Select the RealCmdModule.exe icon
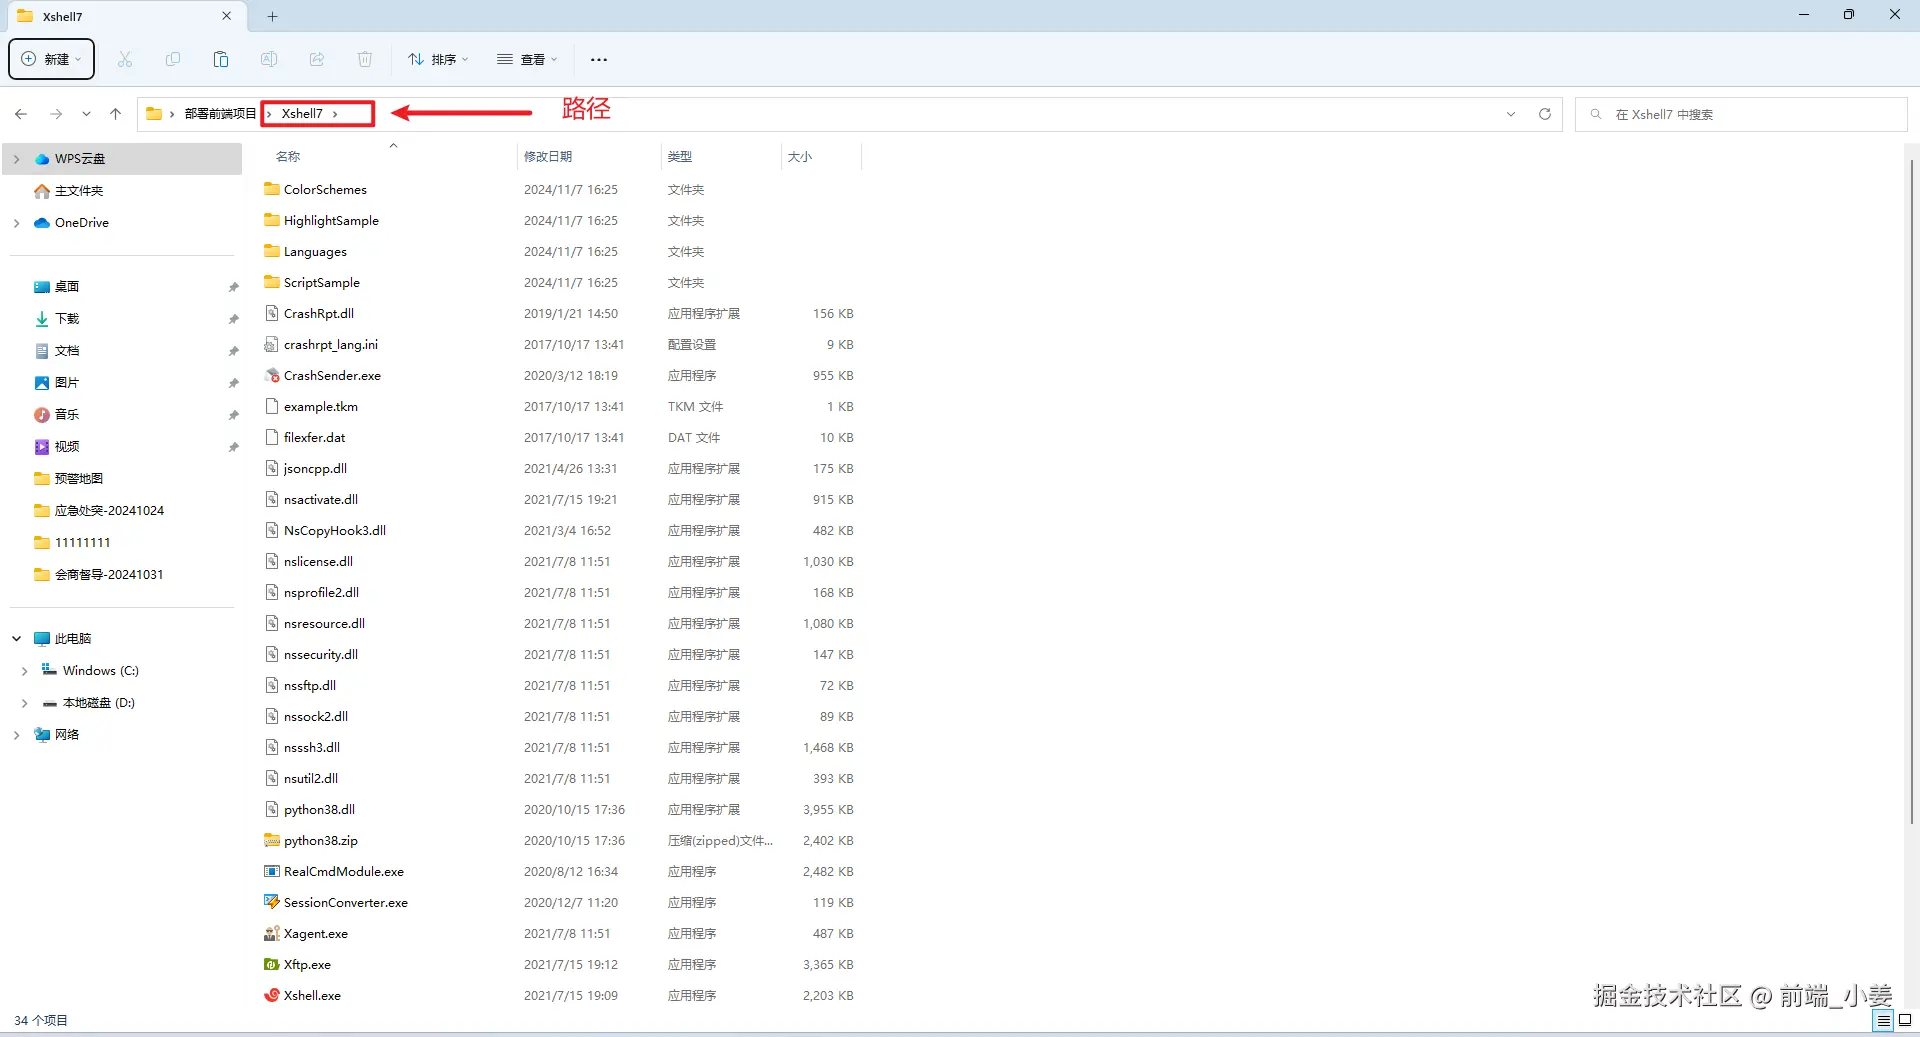 (x=272, y=871)
